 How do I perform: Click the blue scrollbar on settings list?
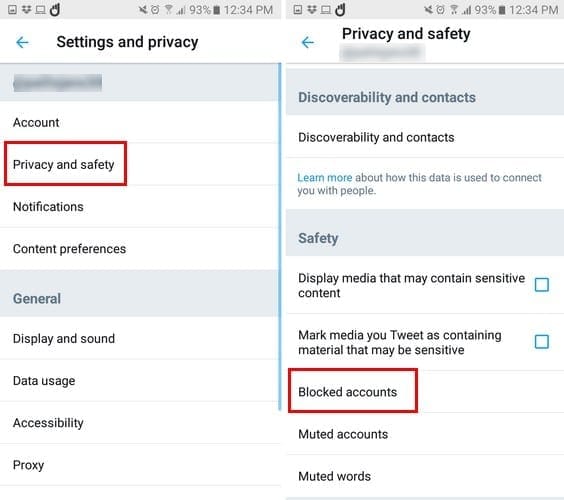pos(279,237)
